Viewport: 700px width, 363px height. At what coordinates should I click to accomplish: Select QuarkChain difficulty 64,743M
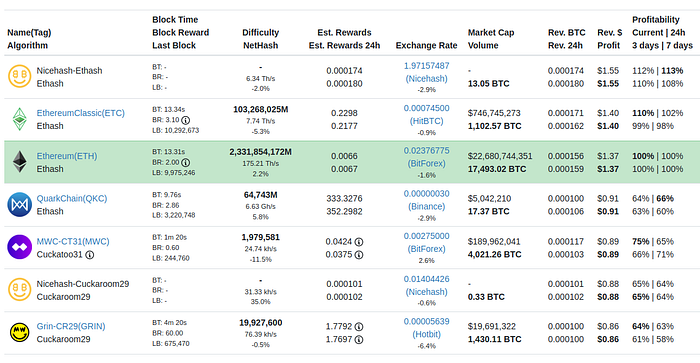point(260,195)
